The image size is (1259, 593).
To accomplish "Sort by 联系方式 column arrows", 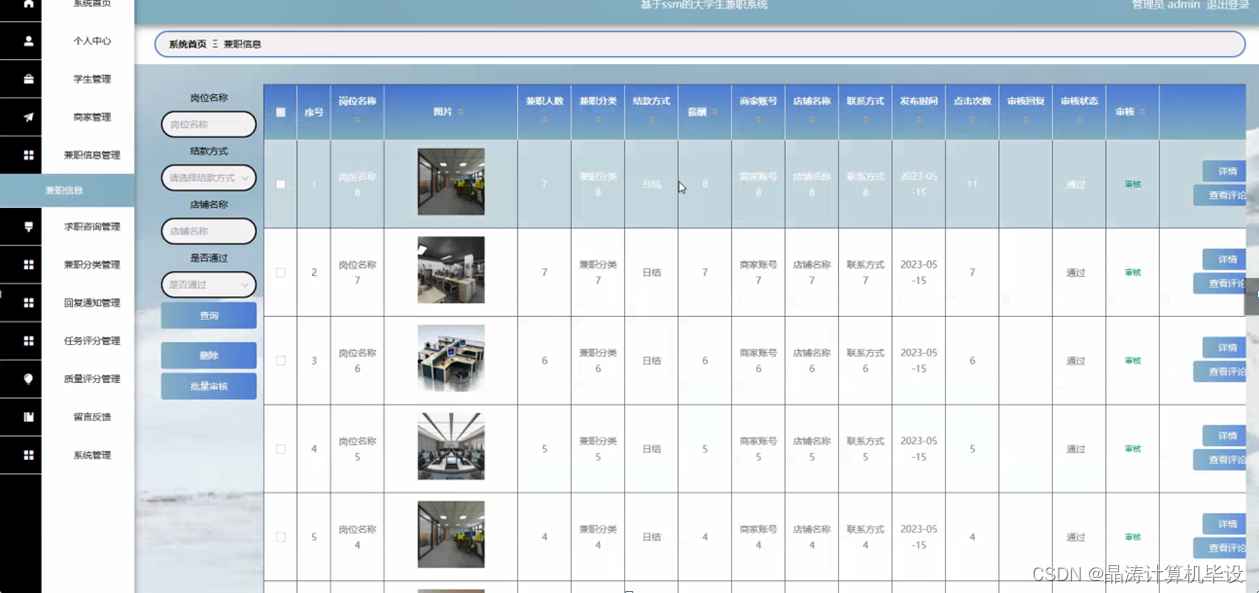I will 865,120.
